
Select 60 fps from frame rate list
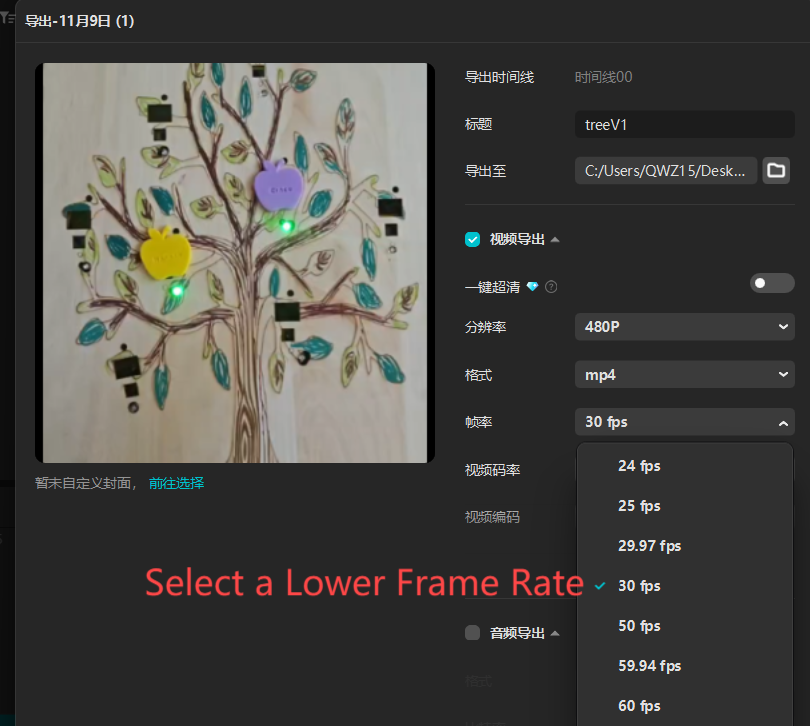click(x=684, y=706)
